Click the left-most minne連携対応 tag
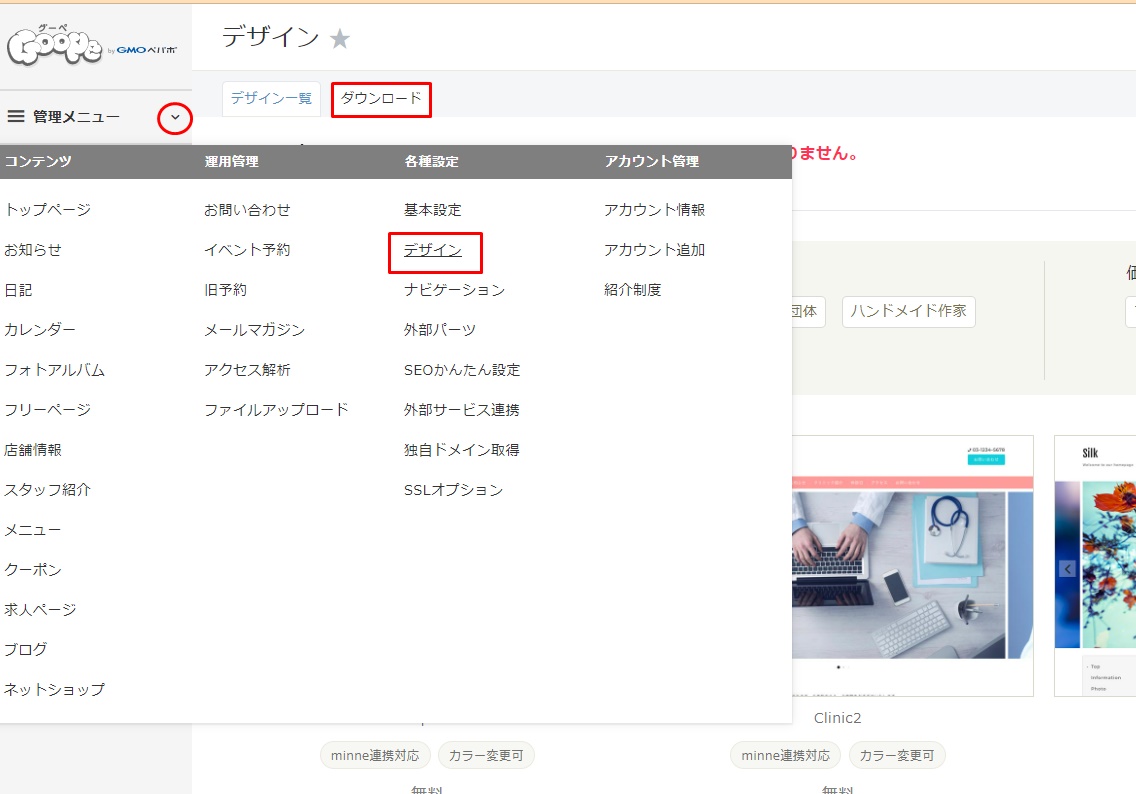 (x=375, y=755)
